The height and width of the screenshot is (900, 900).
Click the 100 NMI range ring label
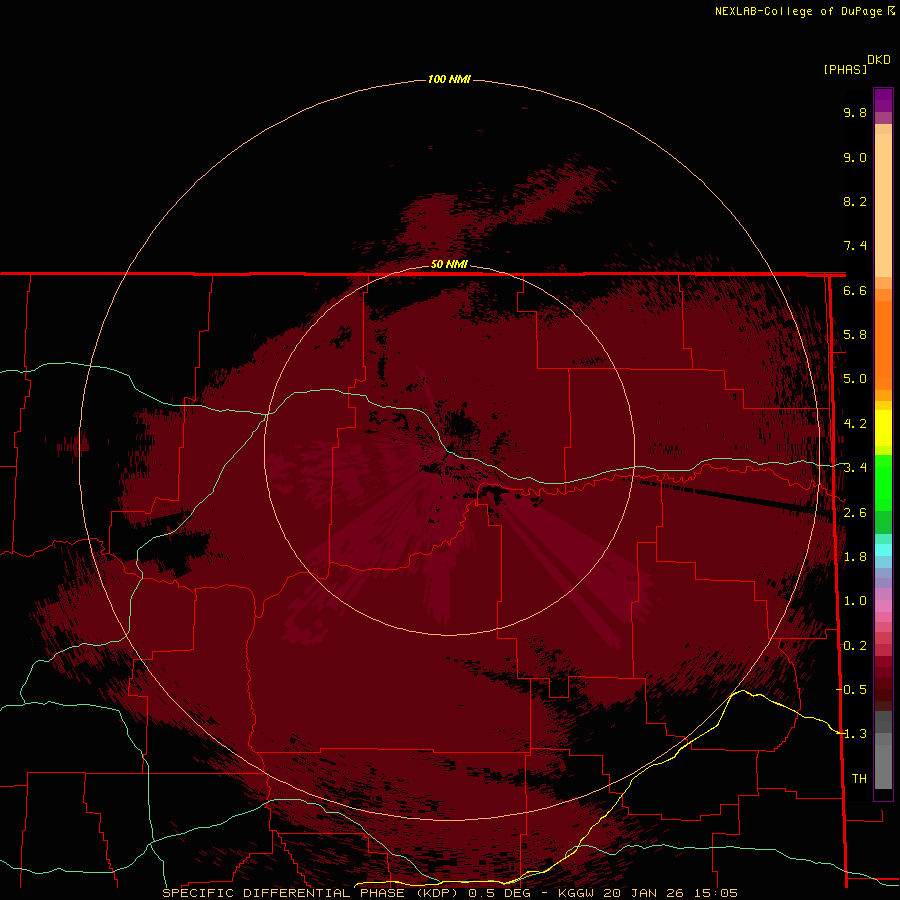tap(449, 79)
